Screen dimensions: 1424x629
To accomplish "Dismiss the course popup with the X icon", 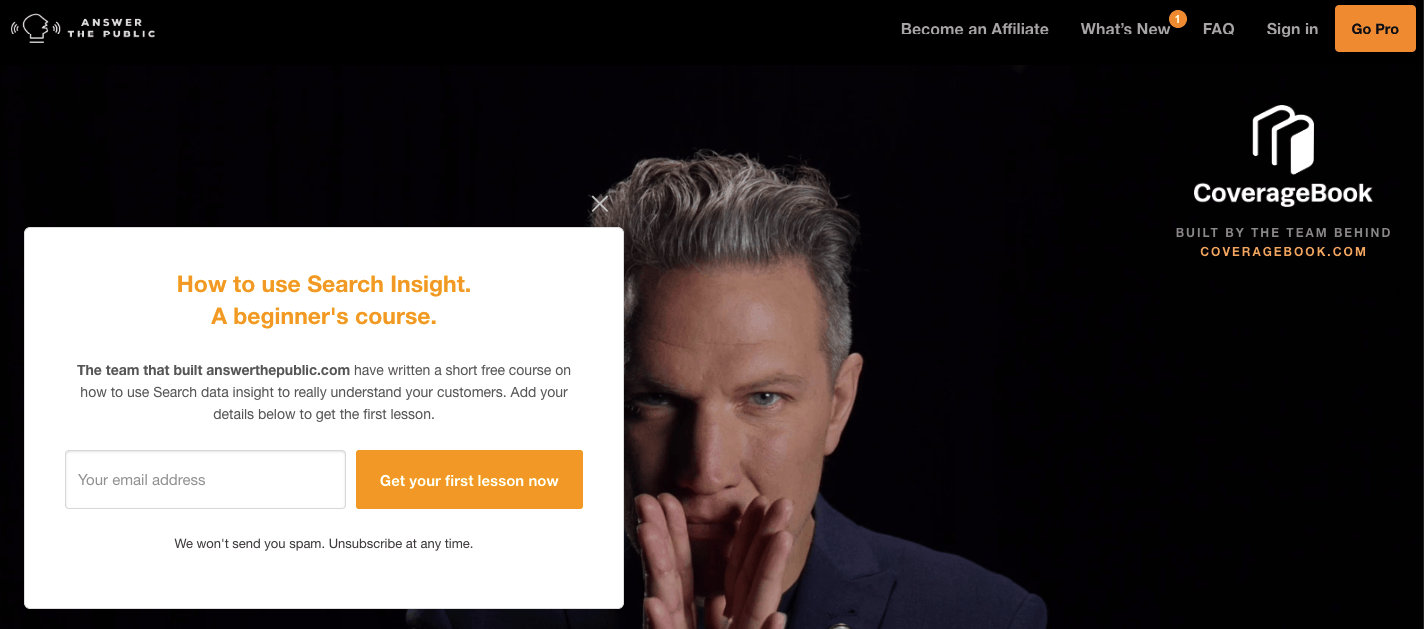I will click(x=599, y=204).
